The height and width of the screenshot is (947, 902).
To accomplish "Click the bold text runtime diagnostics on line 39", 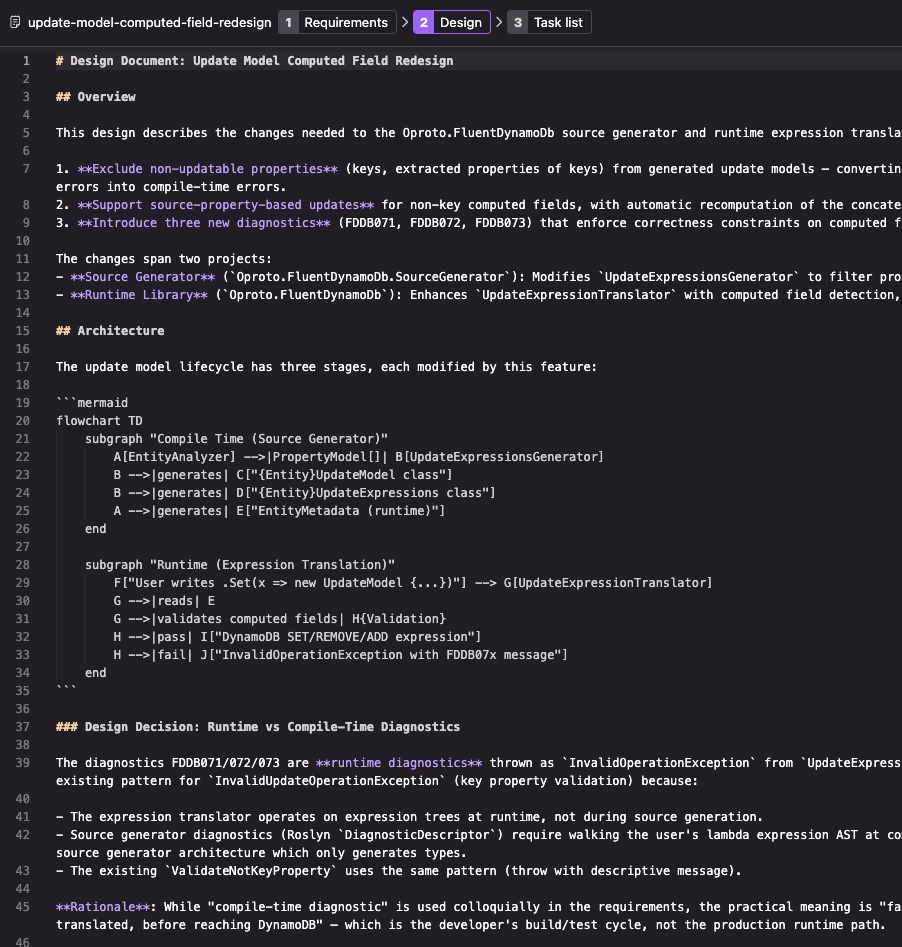I will tap(399, 763).
